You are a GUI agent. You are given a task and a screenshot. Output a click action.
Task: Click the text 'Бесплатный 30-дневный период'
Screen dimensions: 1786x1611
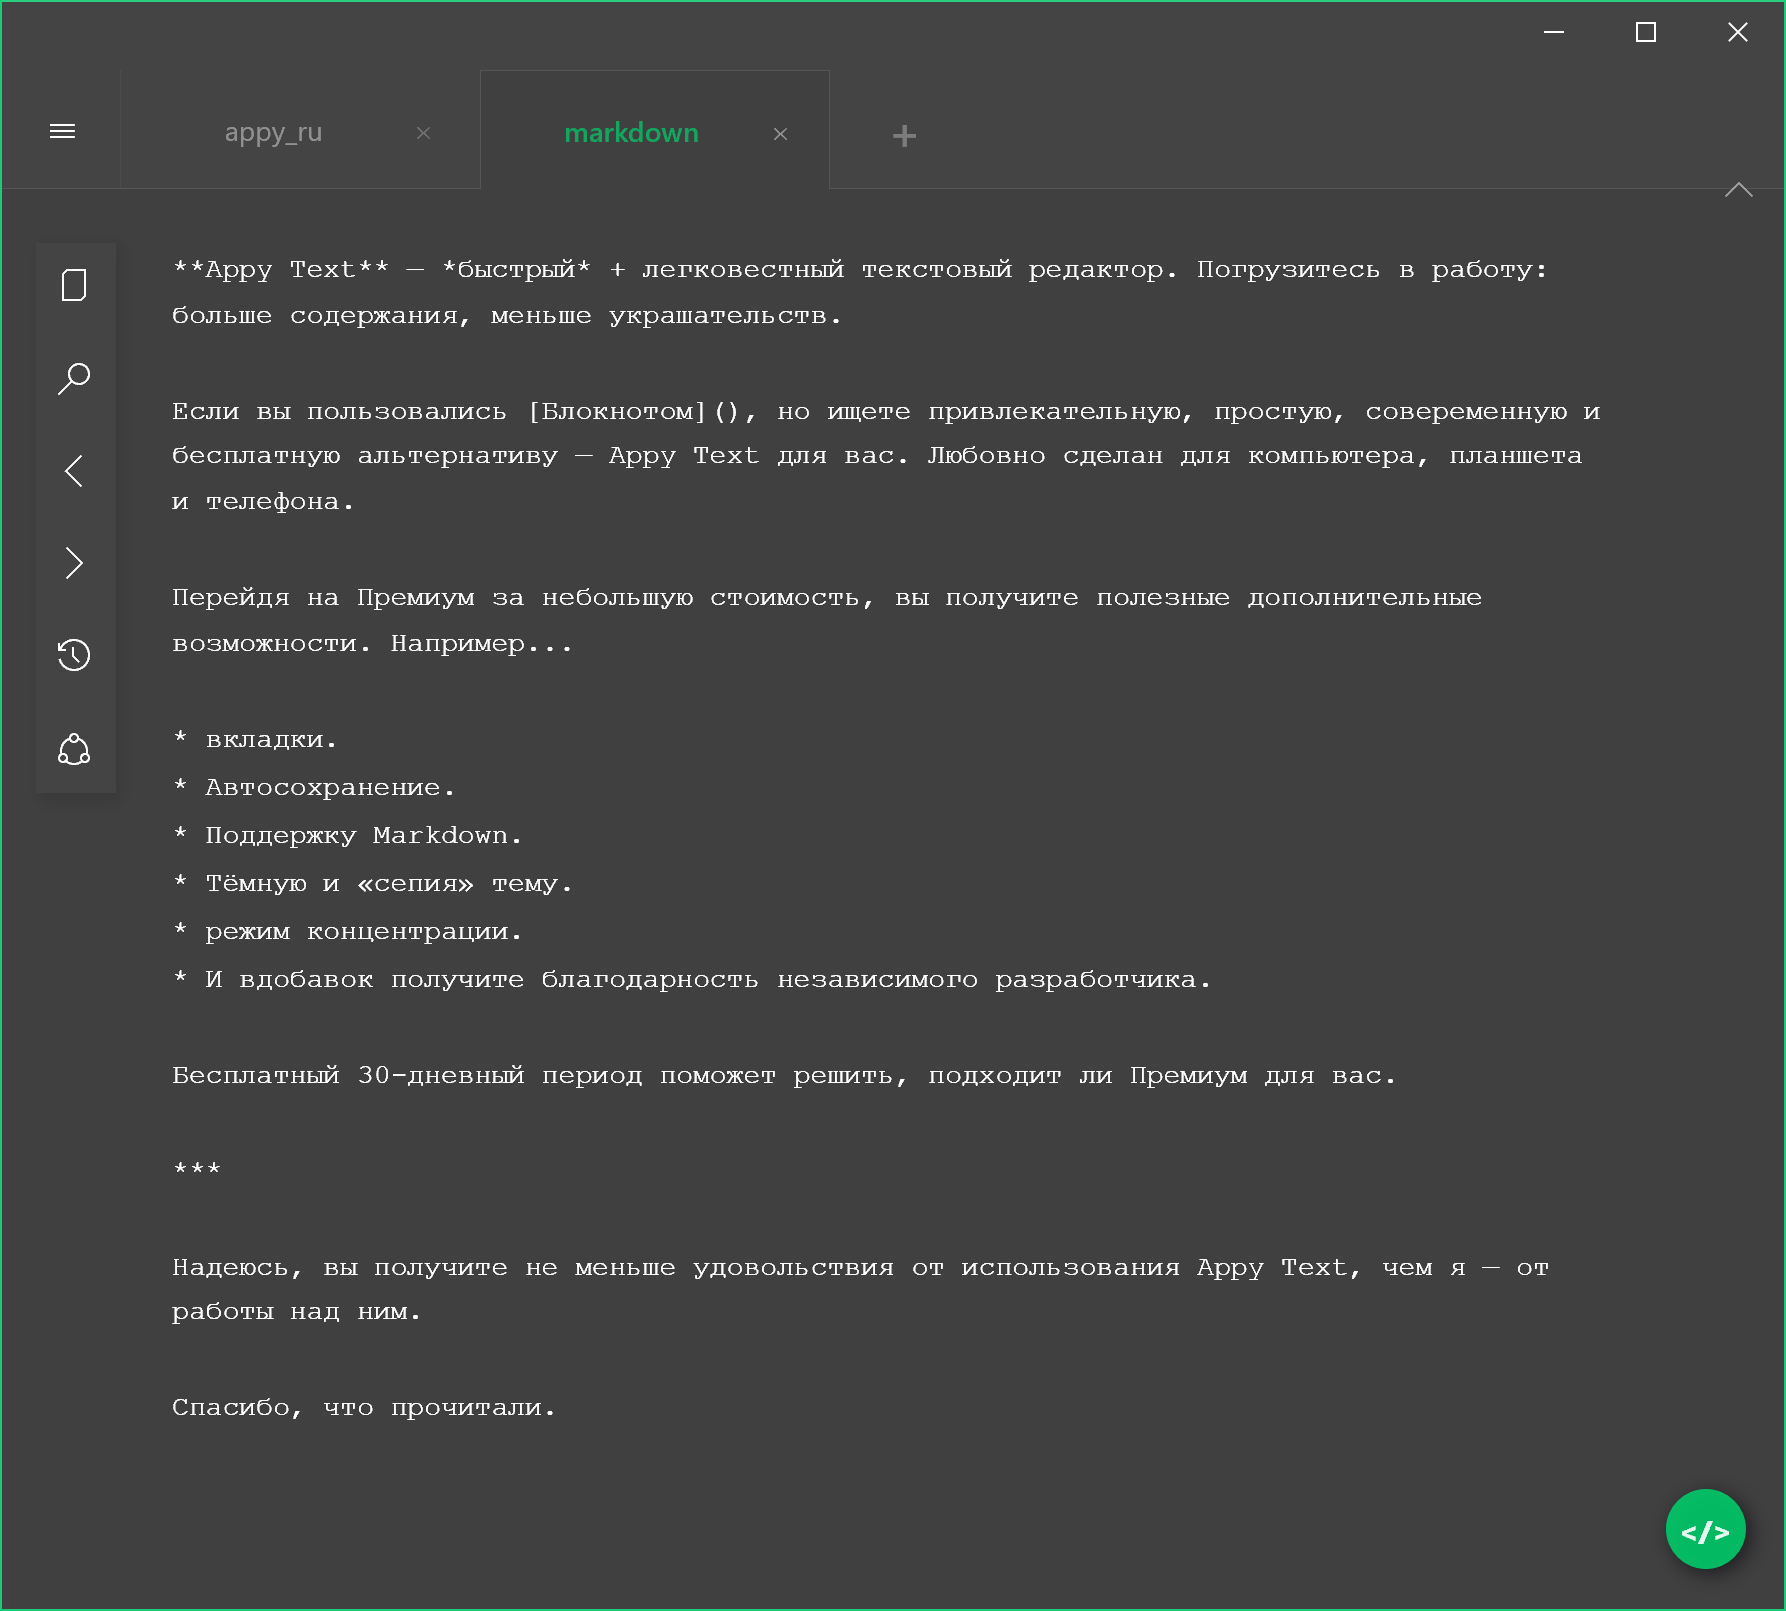[x=407, y=1076]
